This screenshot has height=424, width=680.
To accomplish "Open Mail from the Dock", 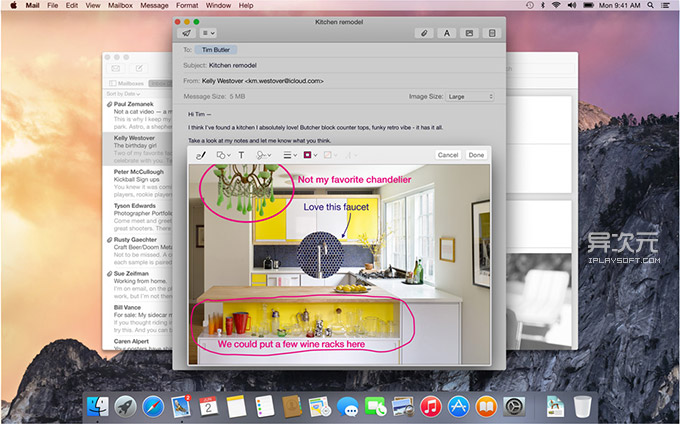I will tap(181, 407).
